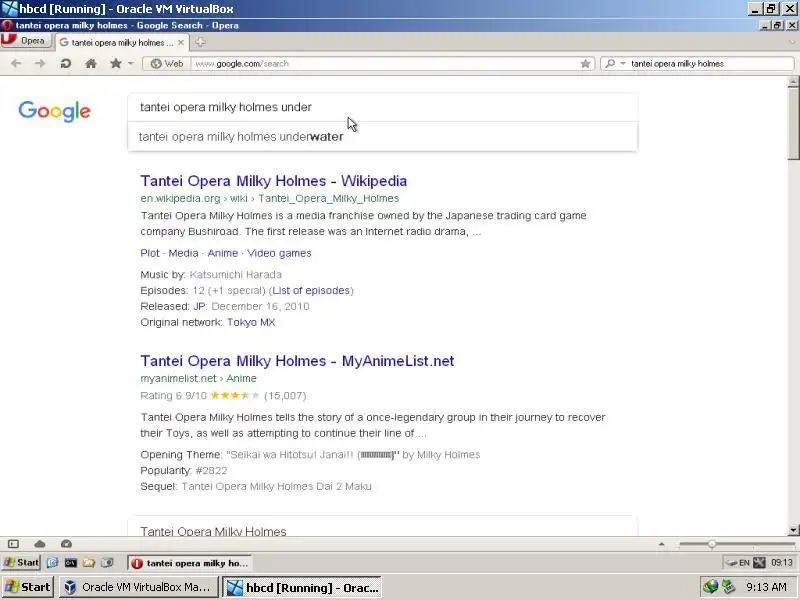Open Tantei Opera Milky Holmes - MyAnimeList.net result
Viewport: 800px width, 600px height.
pos(297,361)
